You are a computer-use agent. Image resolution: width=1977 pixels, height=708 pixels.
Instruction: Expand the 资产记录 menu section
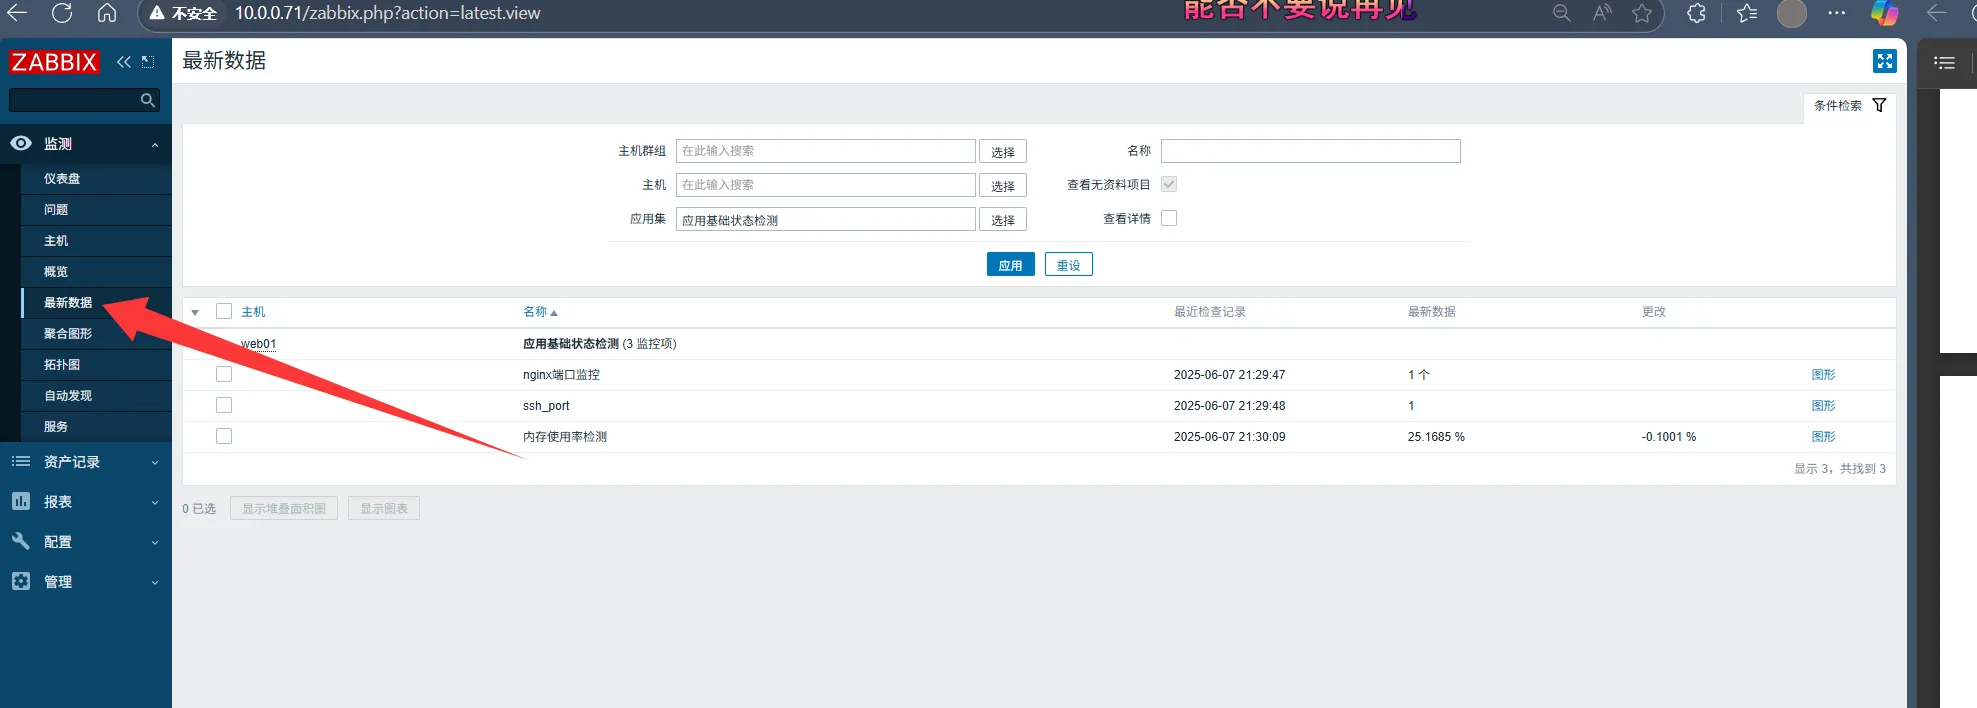85,462
